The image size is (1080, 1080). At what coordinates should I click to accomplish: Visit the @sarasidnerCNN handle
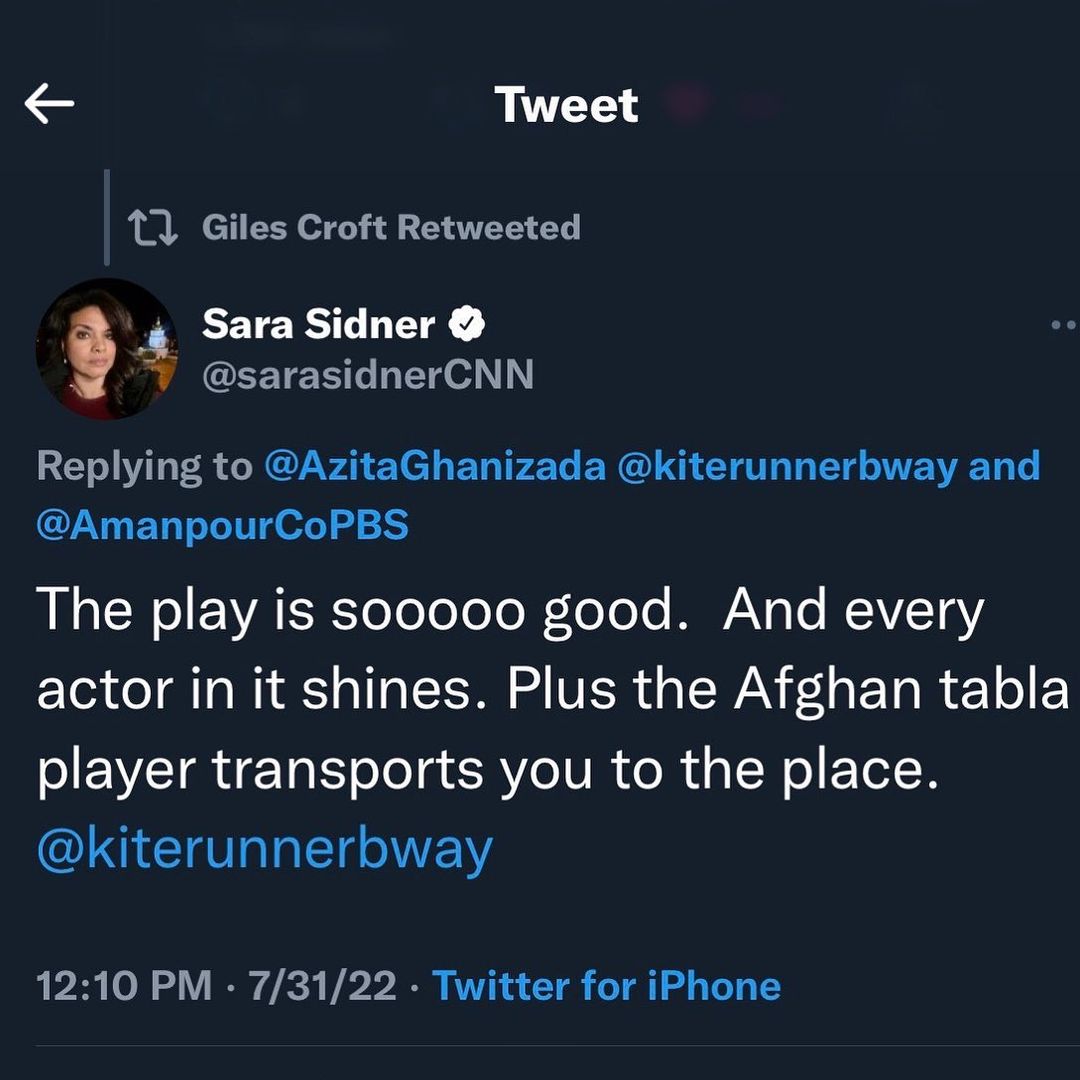coord(367,375)
